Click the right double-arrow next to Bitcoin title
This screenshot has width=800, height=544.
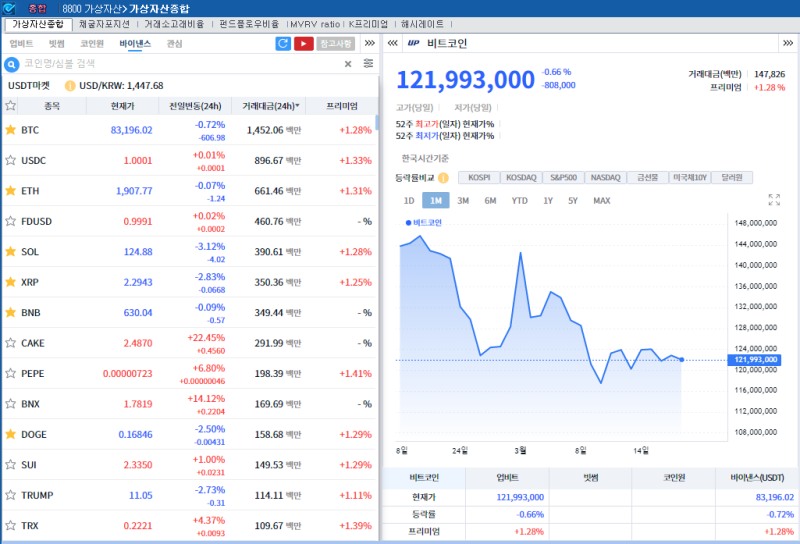click(788, 43)
